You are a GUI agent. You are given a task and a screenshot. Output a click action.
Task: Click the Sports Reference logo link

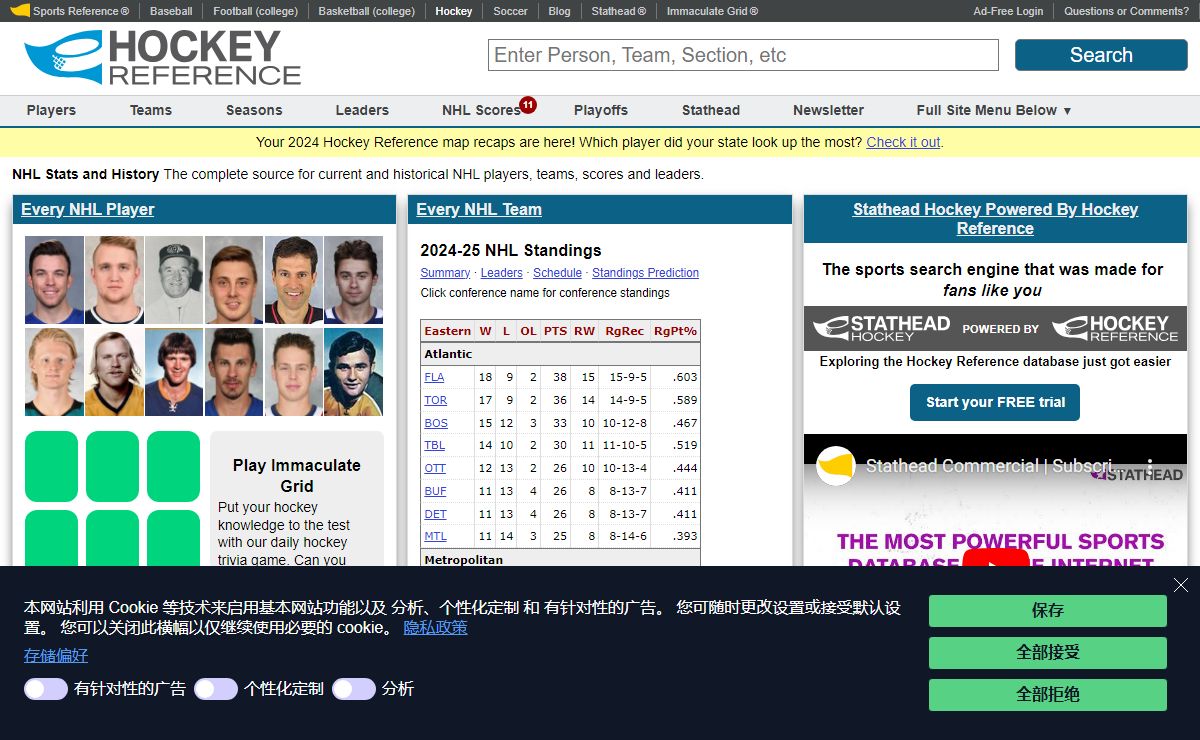pos(69,11)
